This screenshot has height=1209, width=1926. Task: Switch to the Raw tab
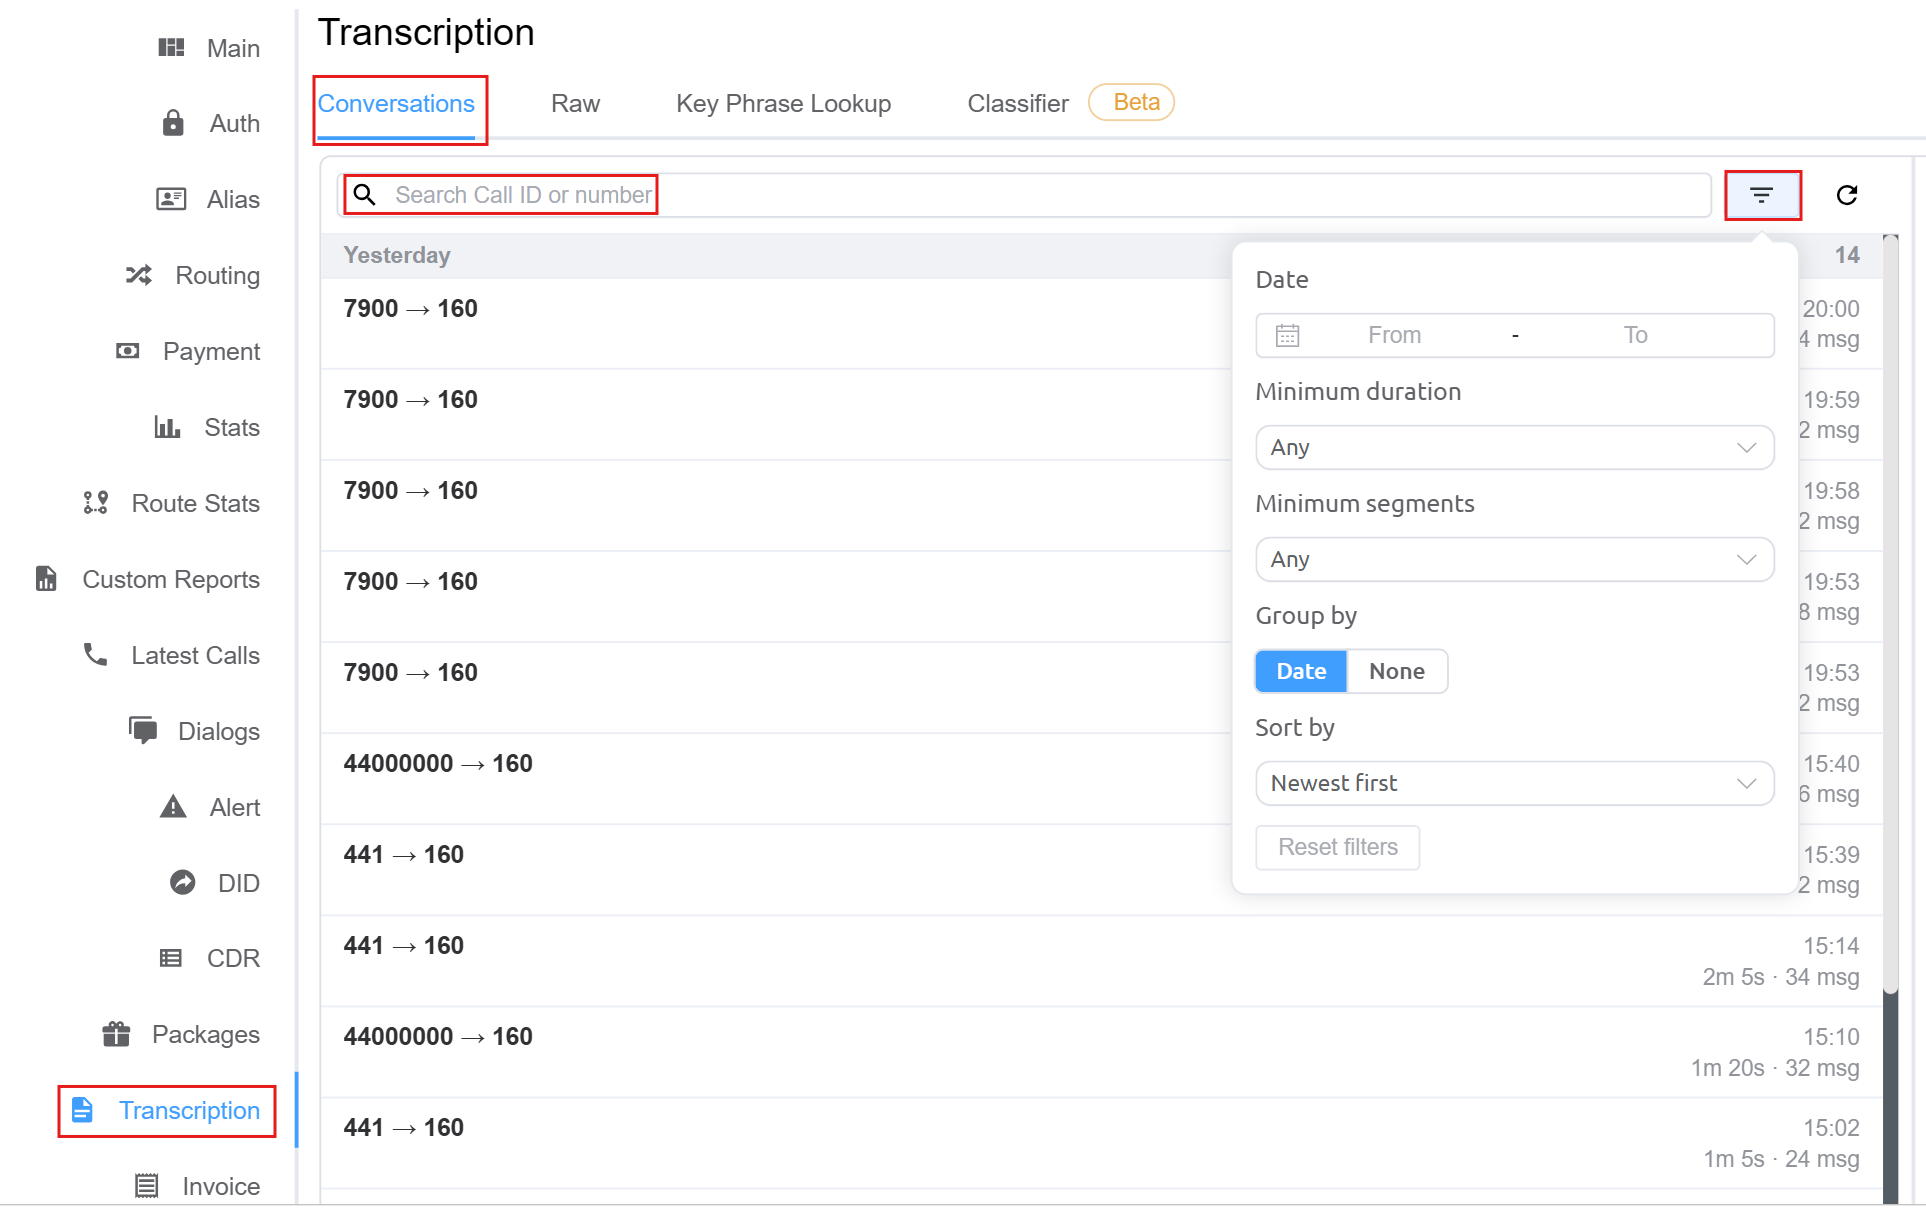click(575, 104)
